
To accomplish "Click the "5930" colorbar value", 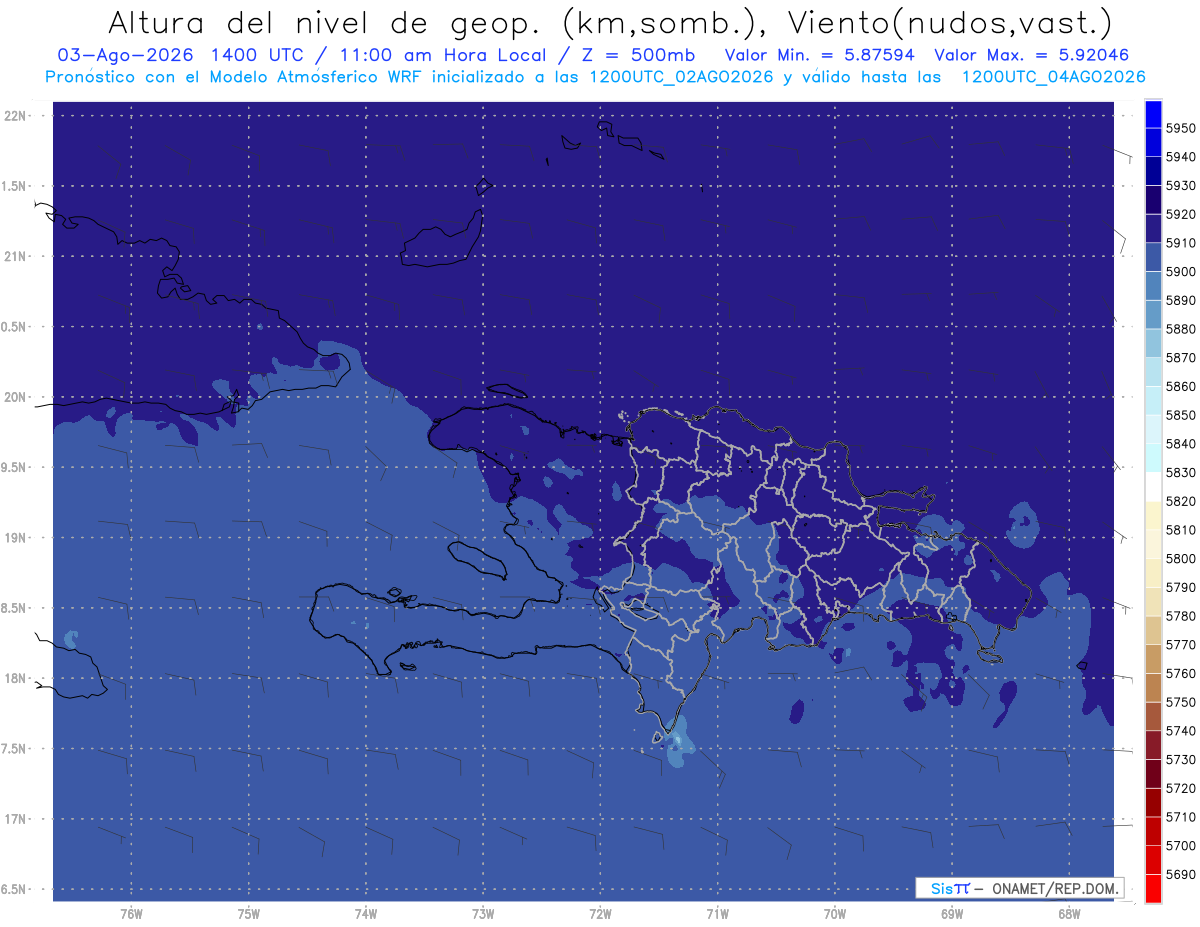I will click(x=1181, y=186).
